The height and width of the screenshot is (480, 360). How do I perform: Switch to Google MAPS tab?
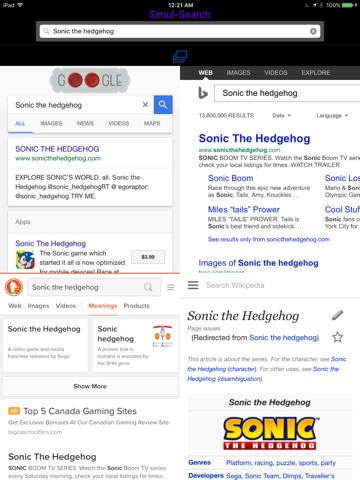(x=152, y=123)
